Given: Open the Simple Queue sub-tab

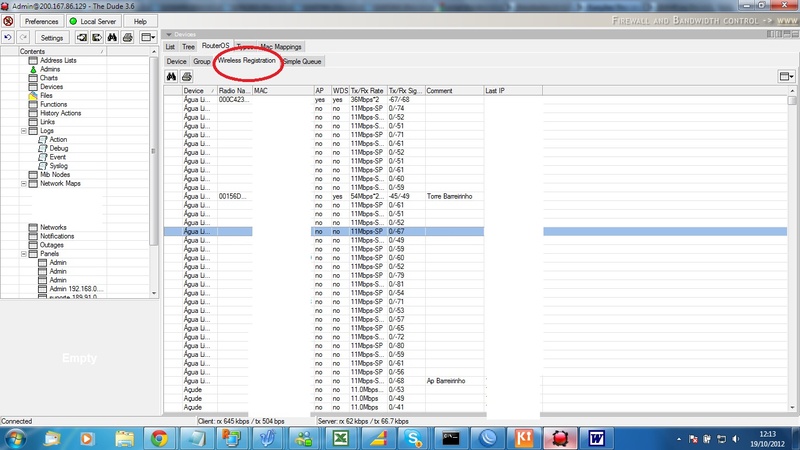Looking at the screenshot, I should coord(302,61).
